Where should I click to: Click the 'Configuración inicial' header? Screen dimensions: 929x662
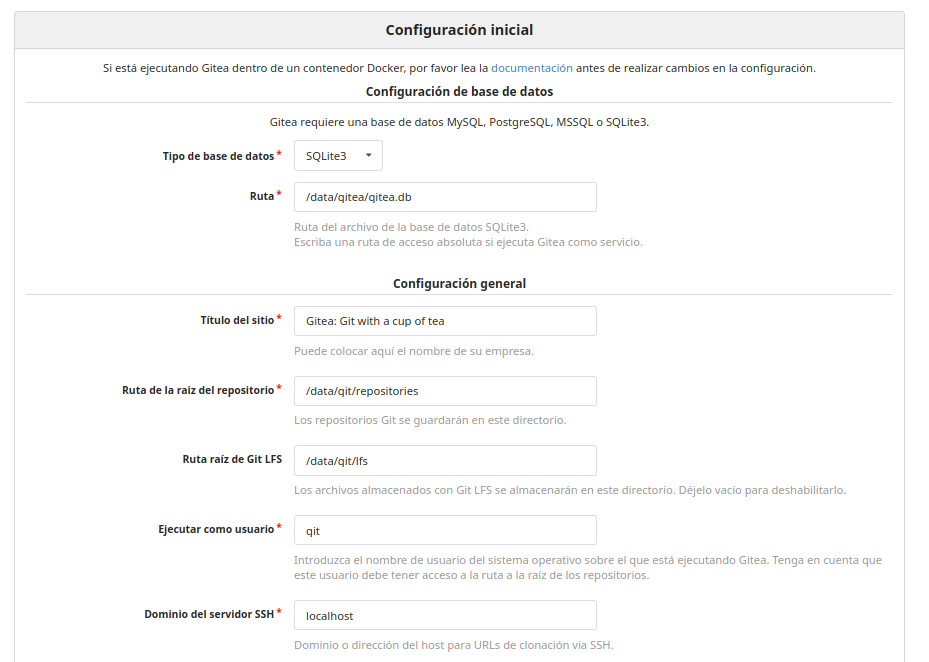point(459,30)
